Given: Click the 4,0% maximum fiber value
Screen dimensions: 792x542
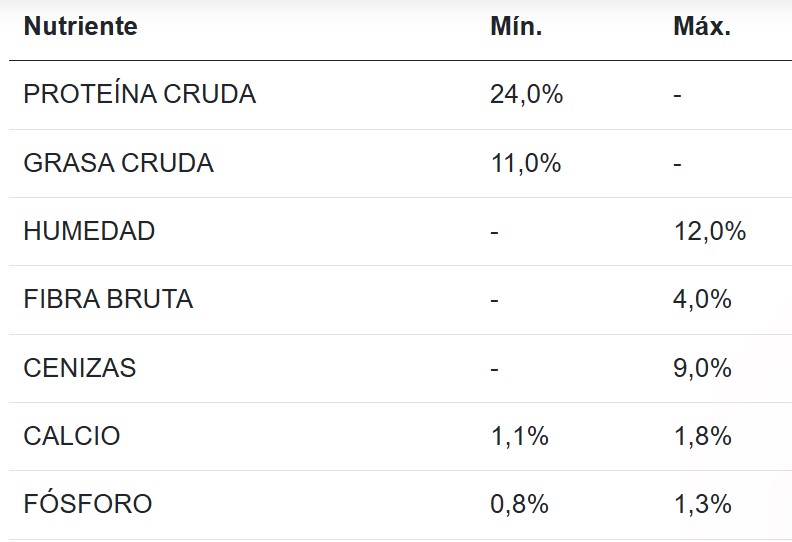Looking at the screenshot, I should point(702,300).
